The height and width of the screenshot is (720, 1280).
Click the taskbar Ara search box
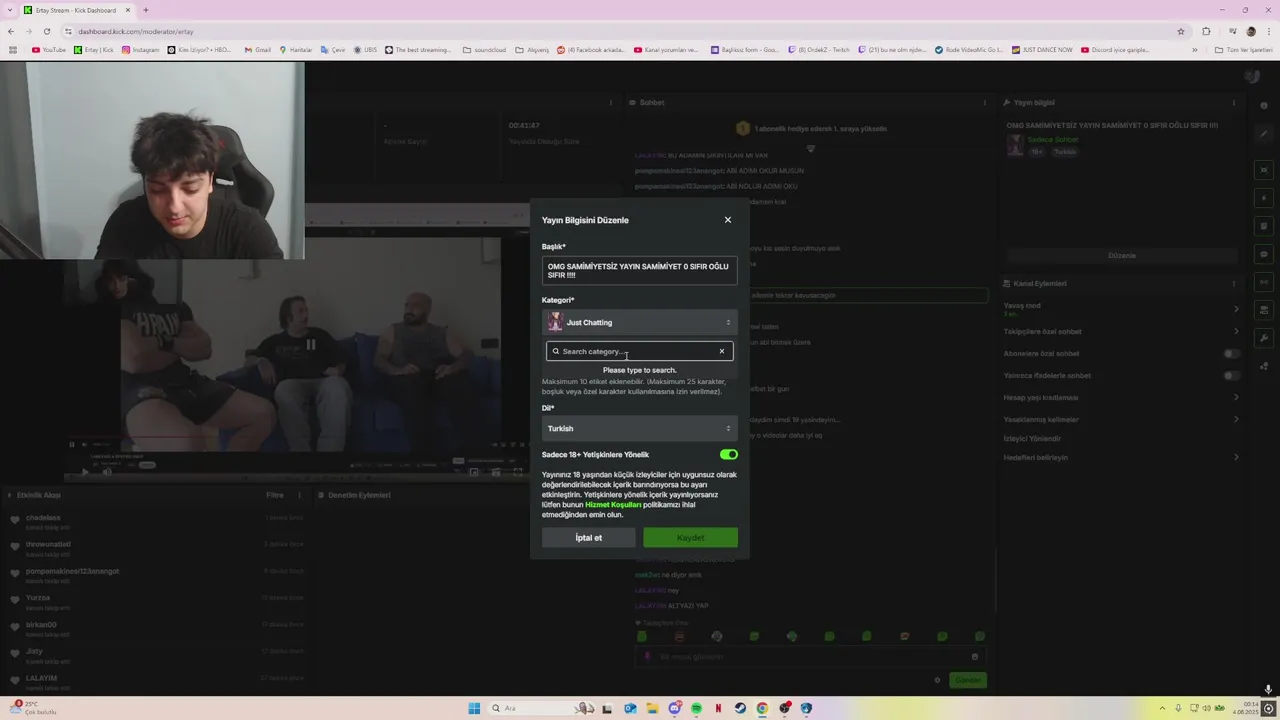coord(542,708)
